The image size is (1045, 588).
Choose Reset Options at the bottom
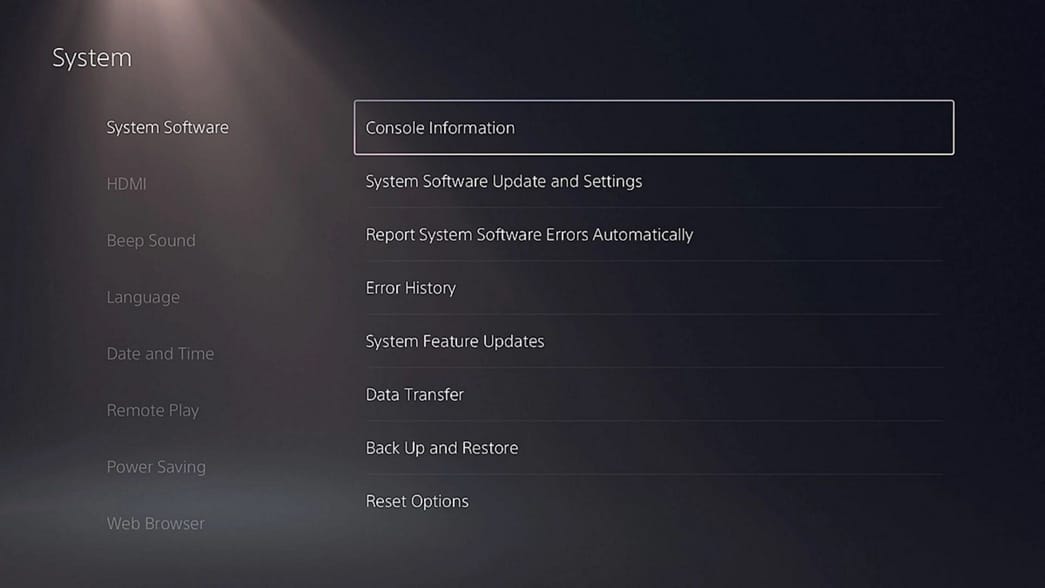(417, 501)
